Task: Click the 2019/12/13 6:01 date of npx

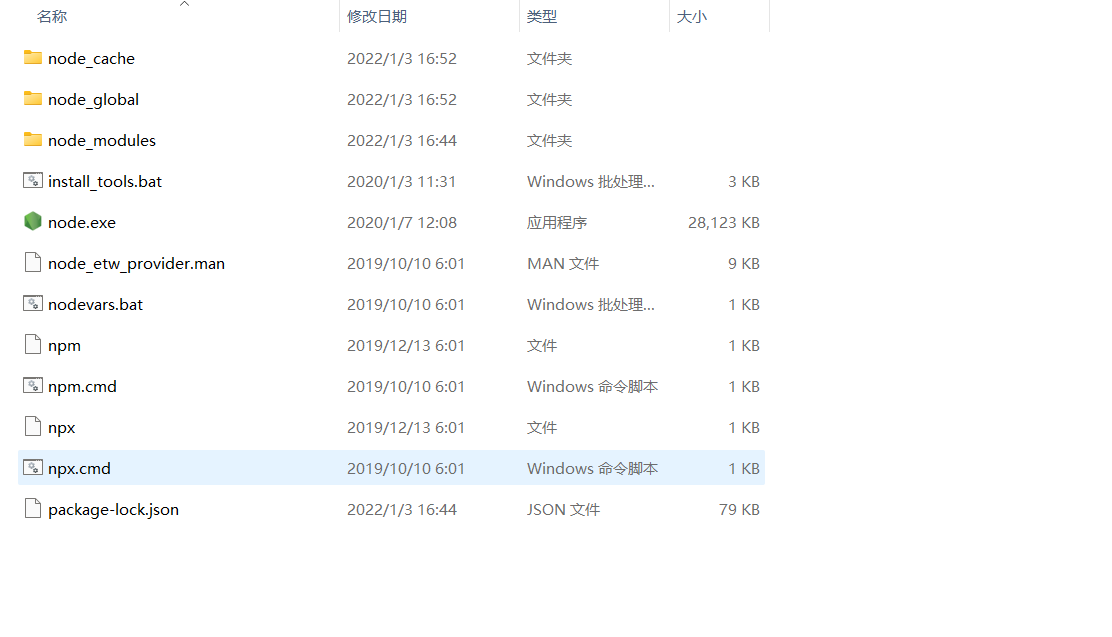Action: pos(406,428)
